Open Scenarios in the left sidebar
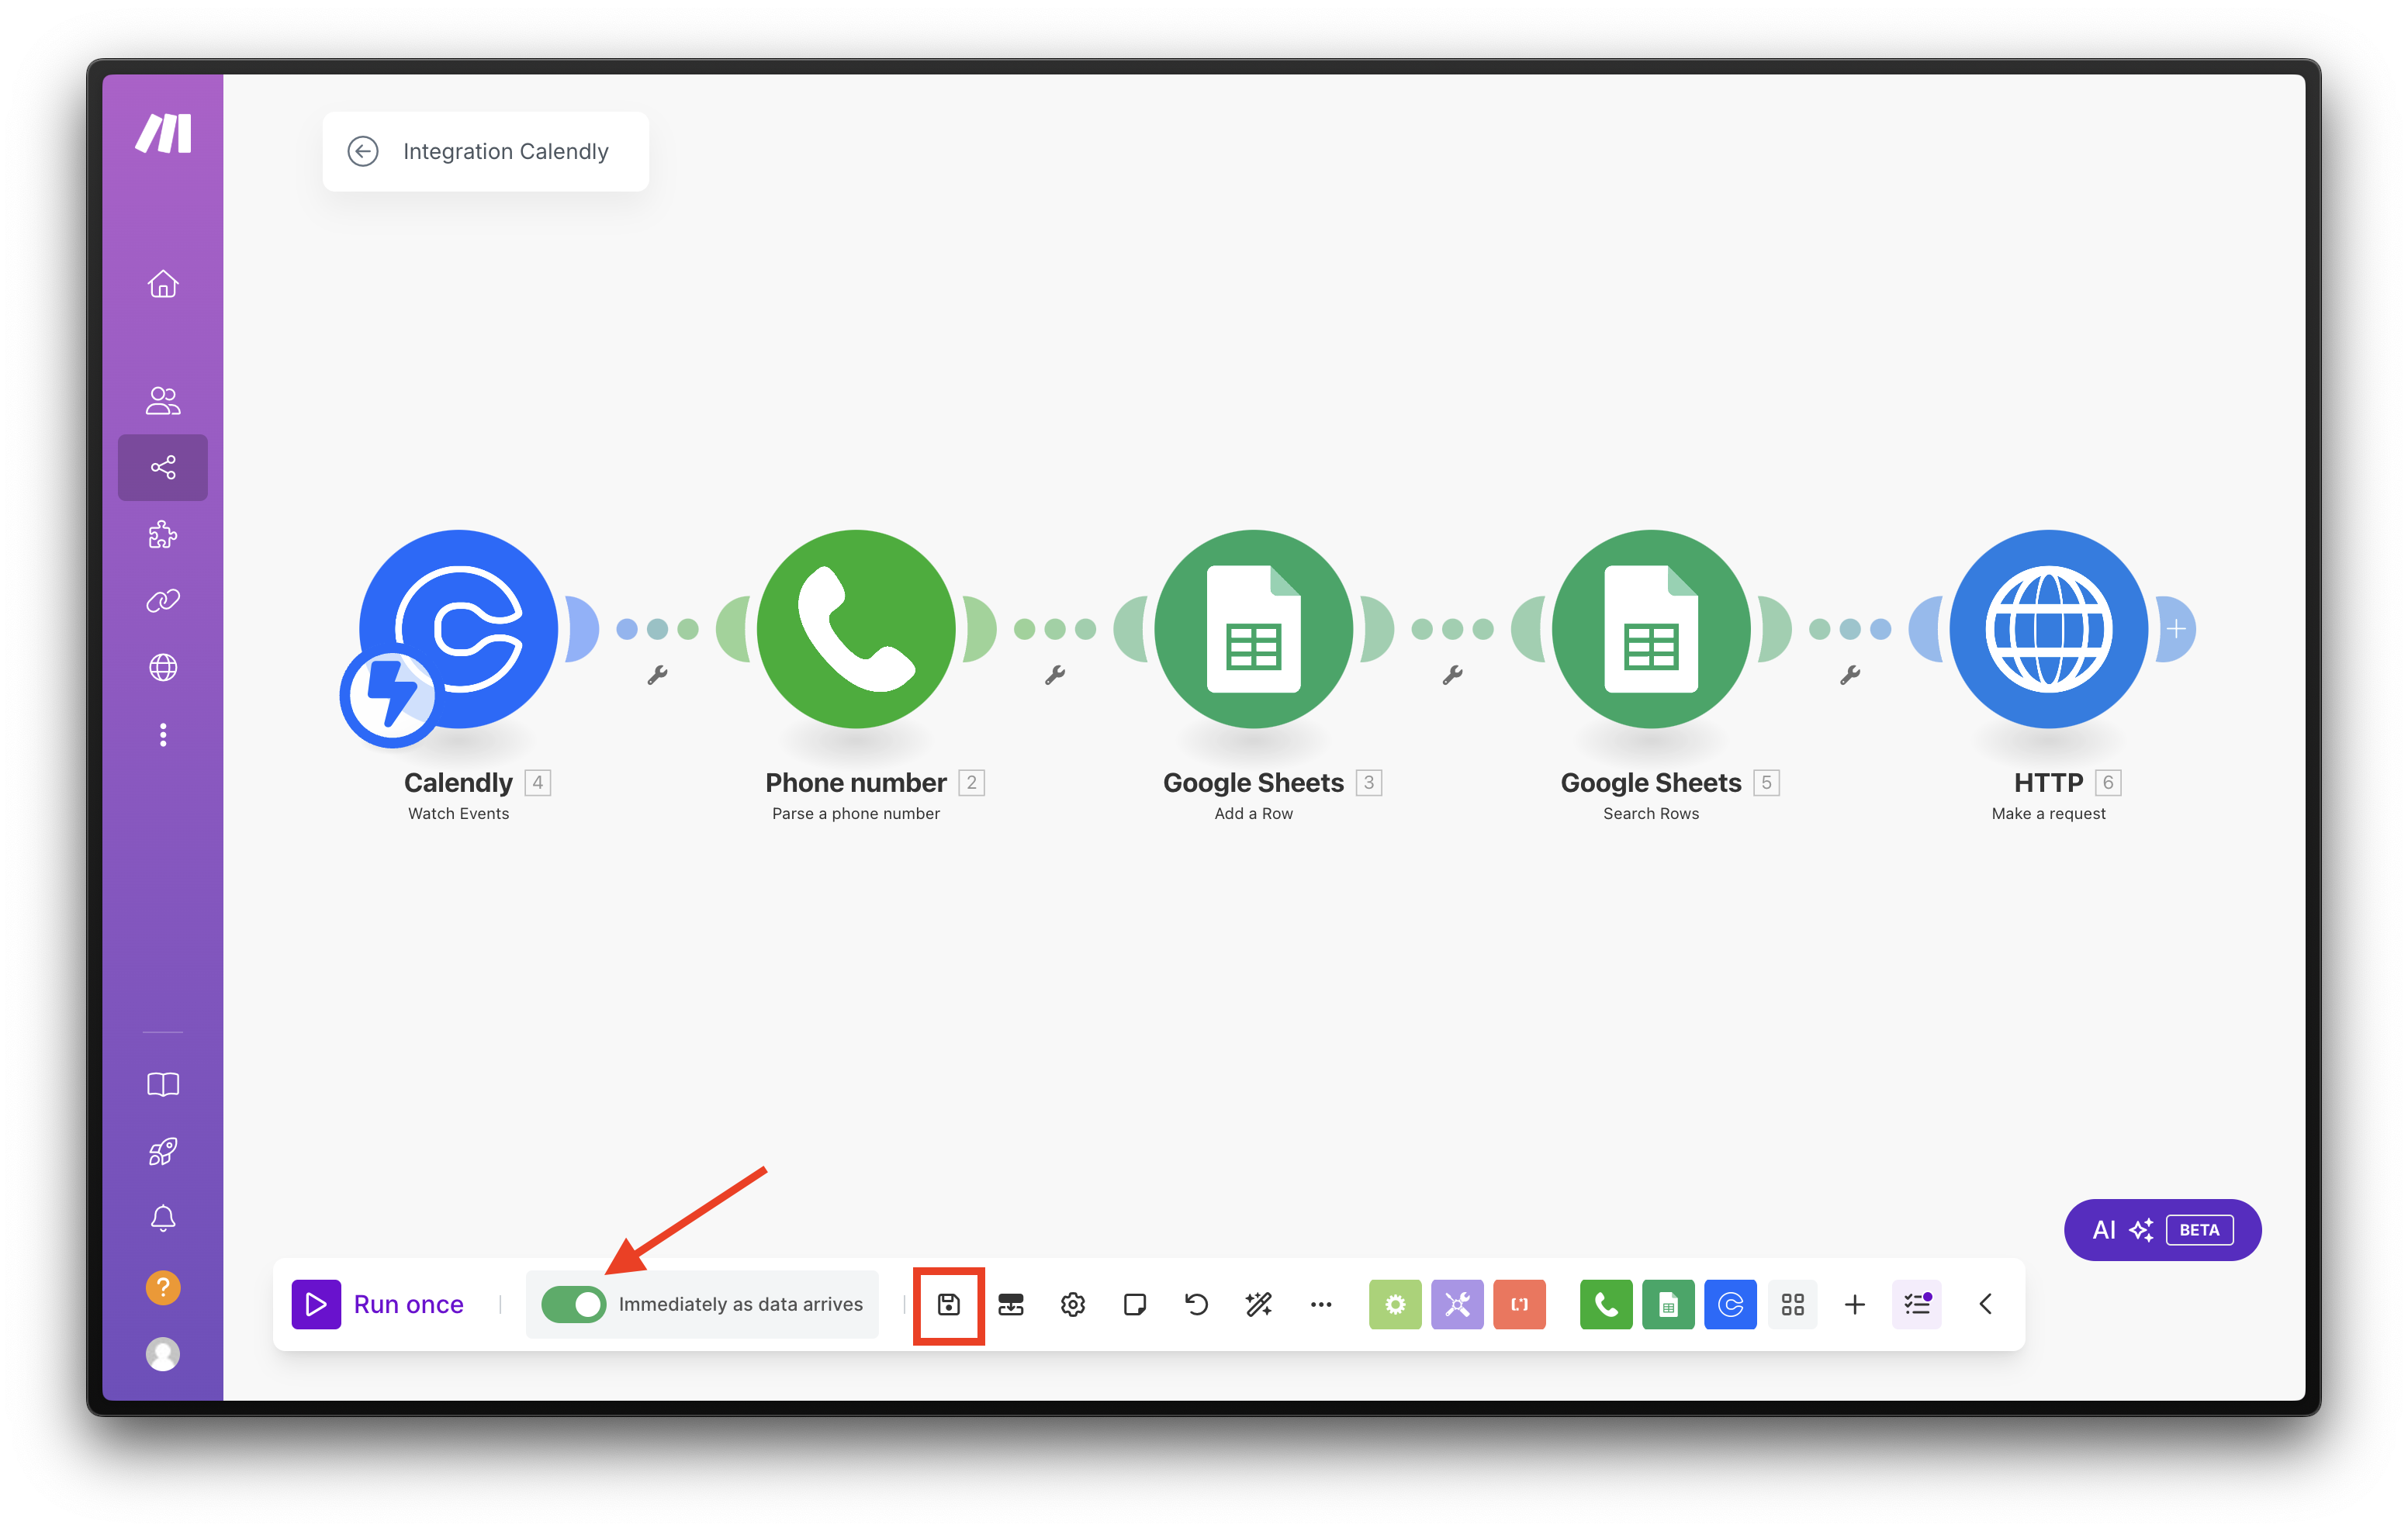 click(x=163, y=467)
